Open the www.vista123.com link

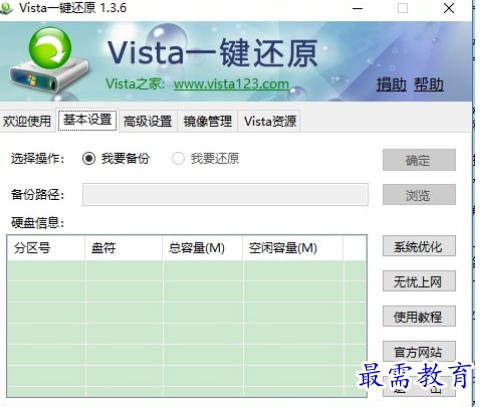pos(231,84)
